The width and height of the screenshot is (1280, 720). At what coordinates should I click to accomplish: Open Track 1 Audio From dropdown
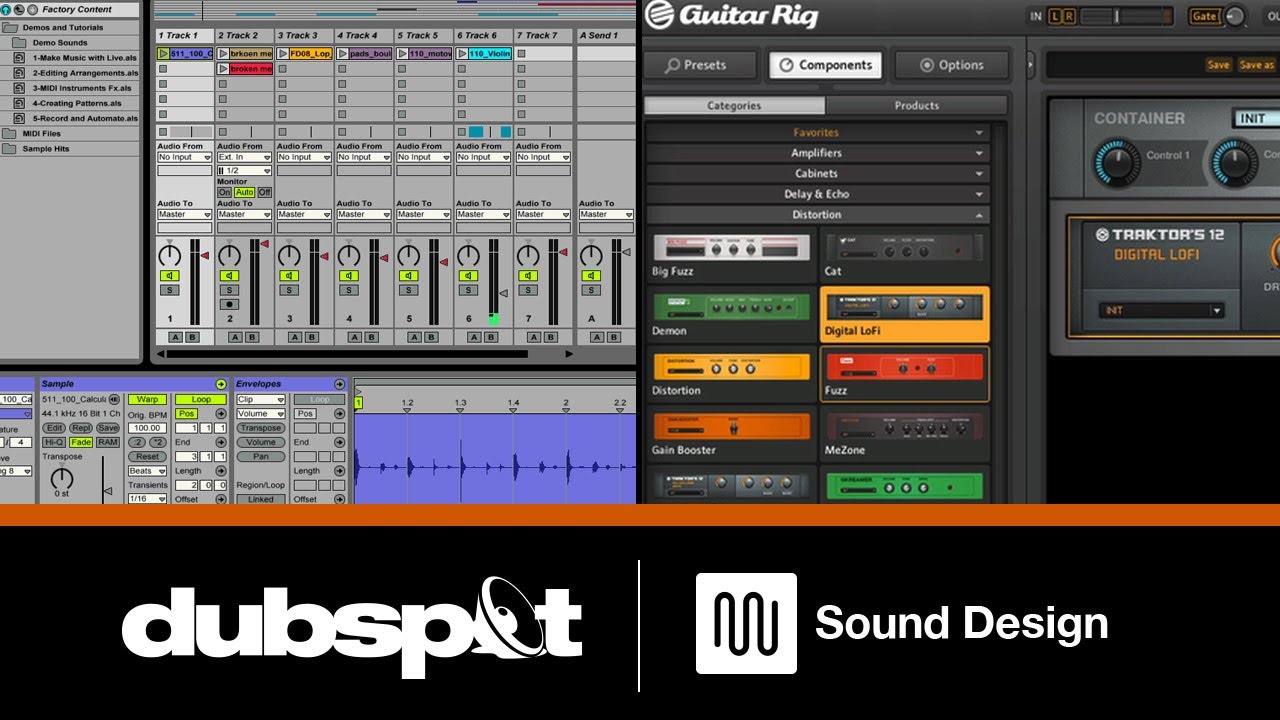185,157
